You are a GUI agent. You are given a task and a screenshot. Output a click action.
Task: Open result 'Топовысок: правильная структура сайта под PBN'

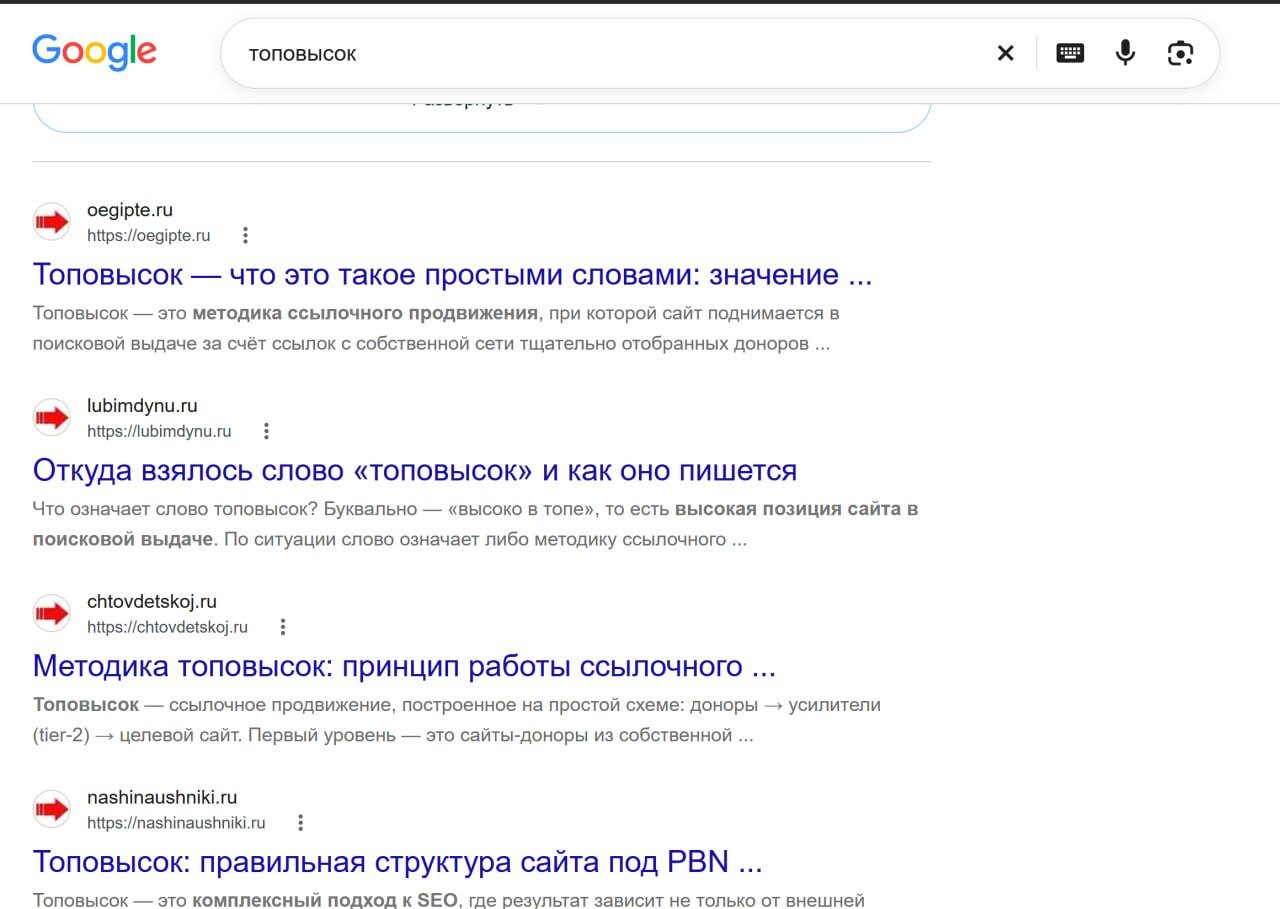click(x=398, y=862)
